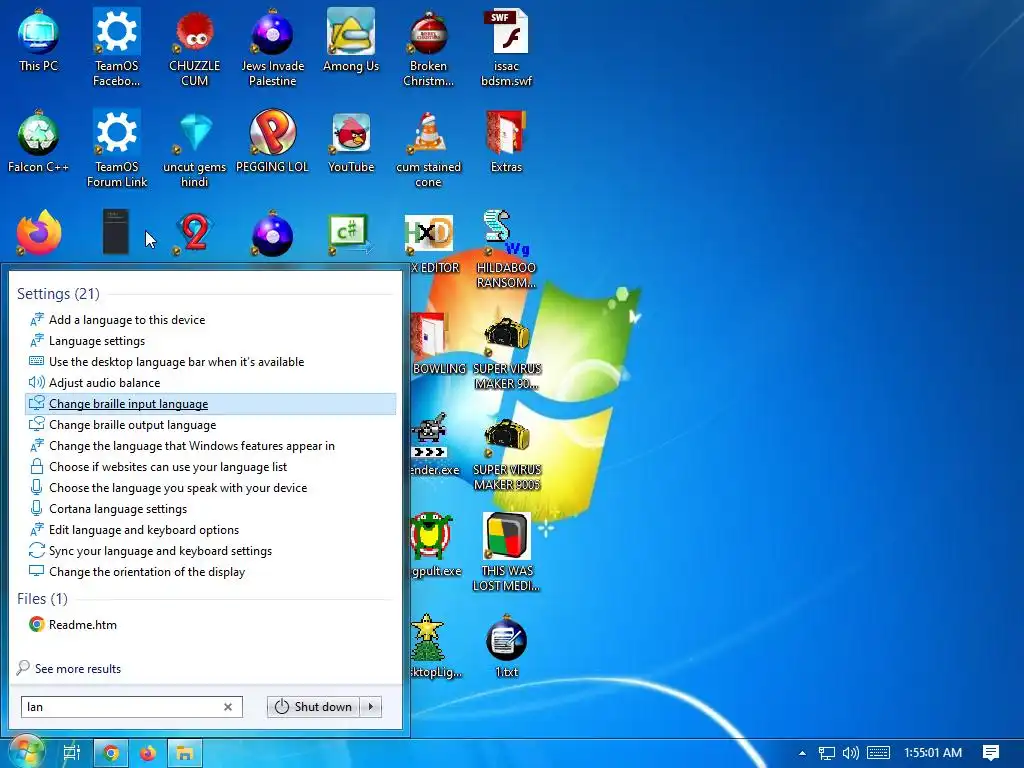1024x768 pixels.
Task: Open Adjust audio balance result
Action: pos(210,382)
